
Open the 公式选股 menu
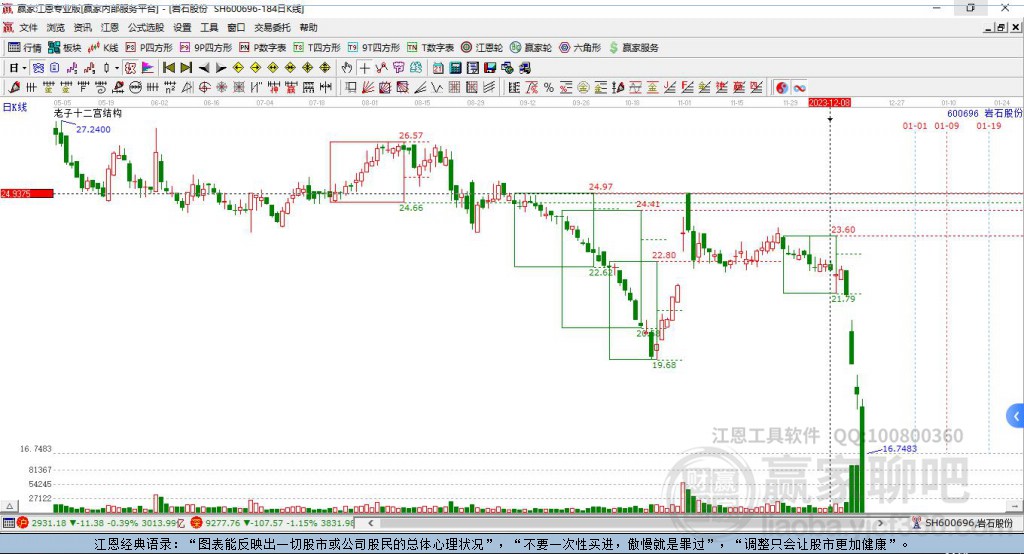click(x=146, y=27)
